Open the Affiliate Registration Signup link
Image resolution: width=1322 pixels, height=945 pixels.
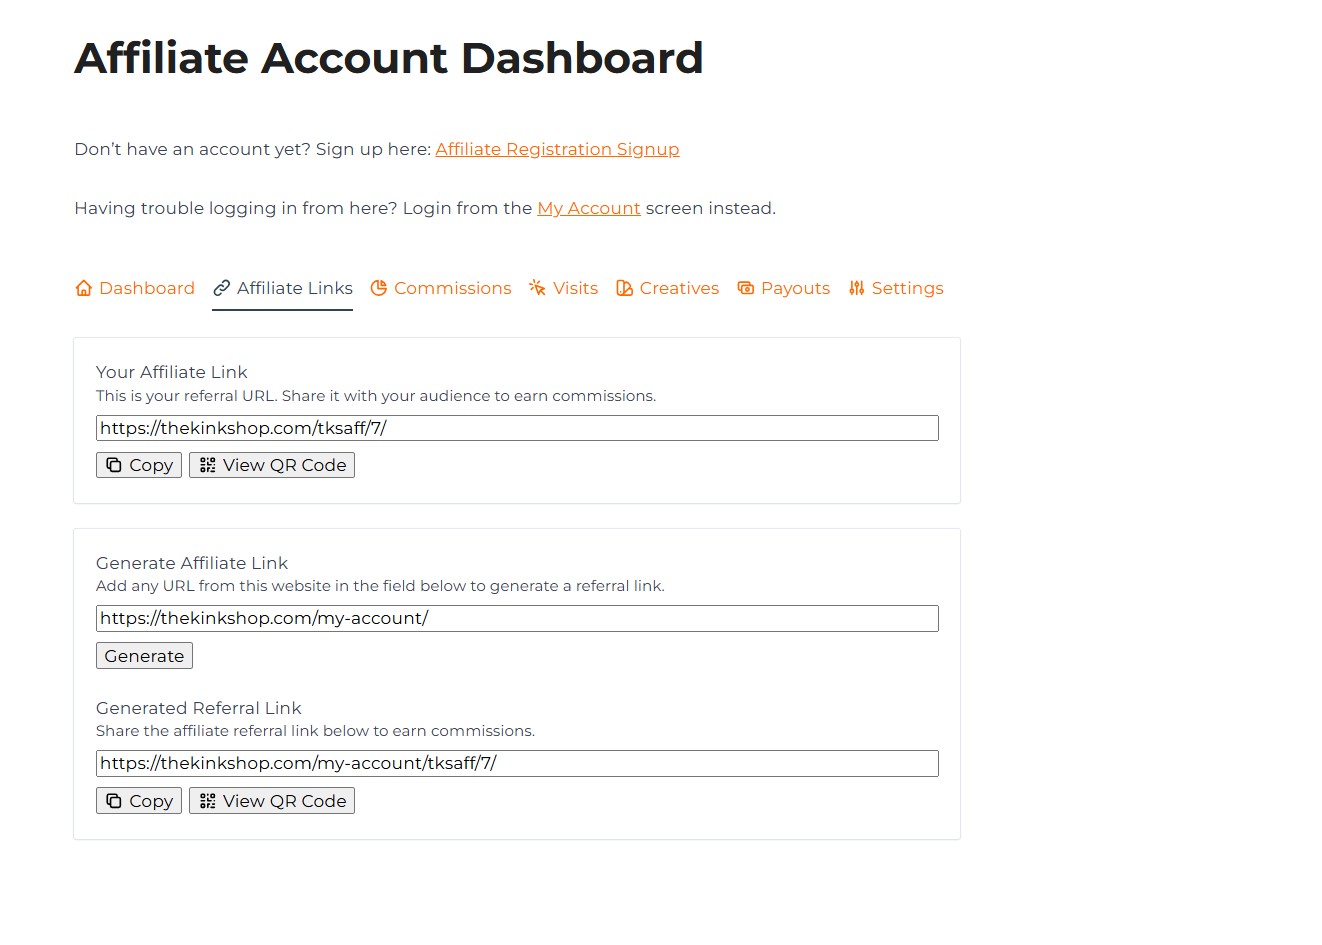557,149
